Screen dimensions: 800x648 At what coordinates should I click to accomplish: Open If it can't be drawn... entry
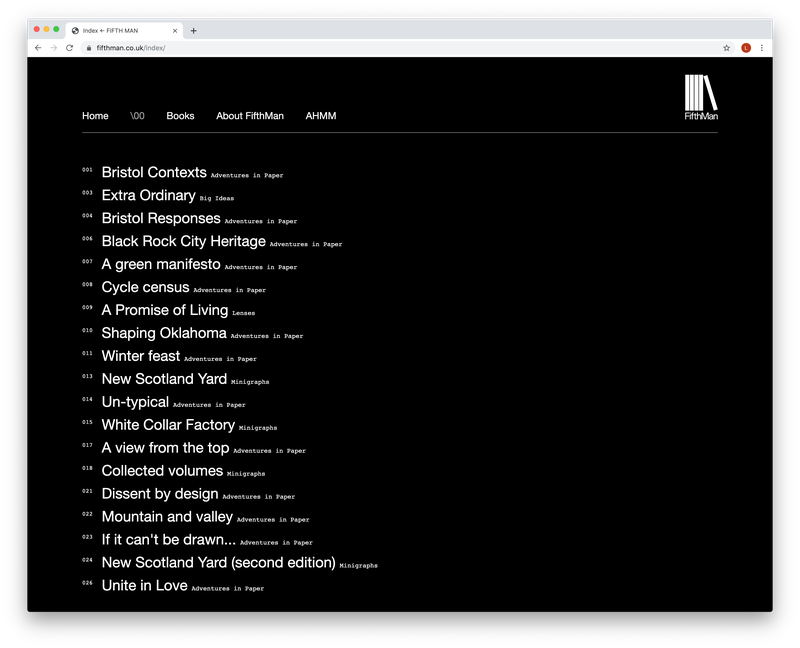[169, 540]
